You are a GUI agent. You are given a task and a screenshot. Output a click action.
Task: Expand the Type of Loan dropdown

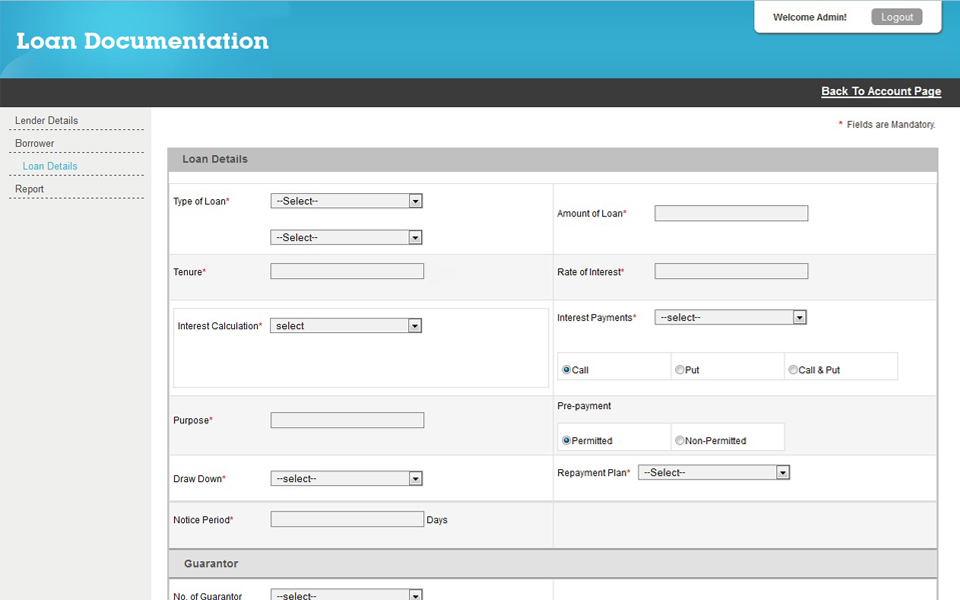[346, 201]
